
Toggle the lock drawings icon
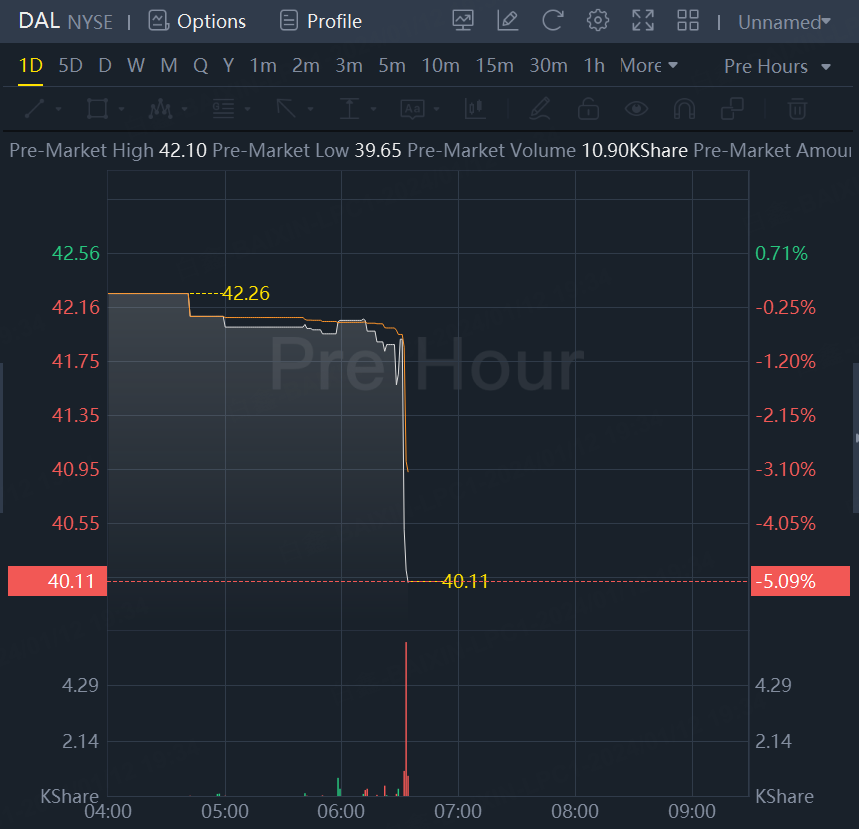(588, 108)
